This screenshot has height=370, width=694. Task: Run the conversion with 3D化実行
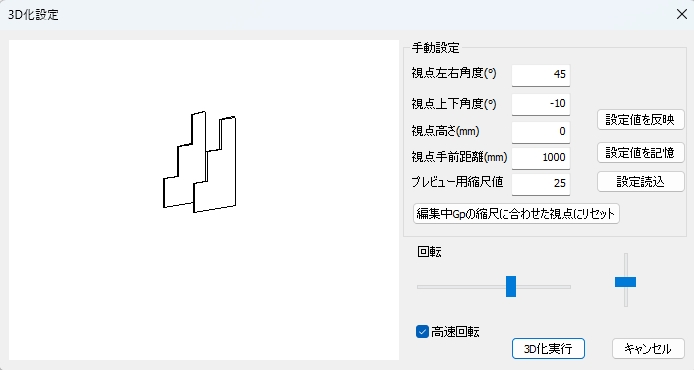click(x=548, y=349)
